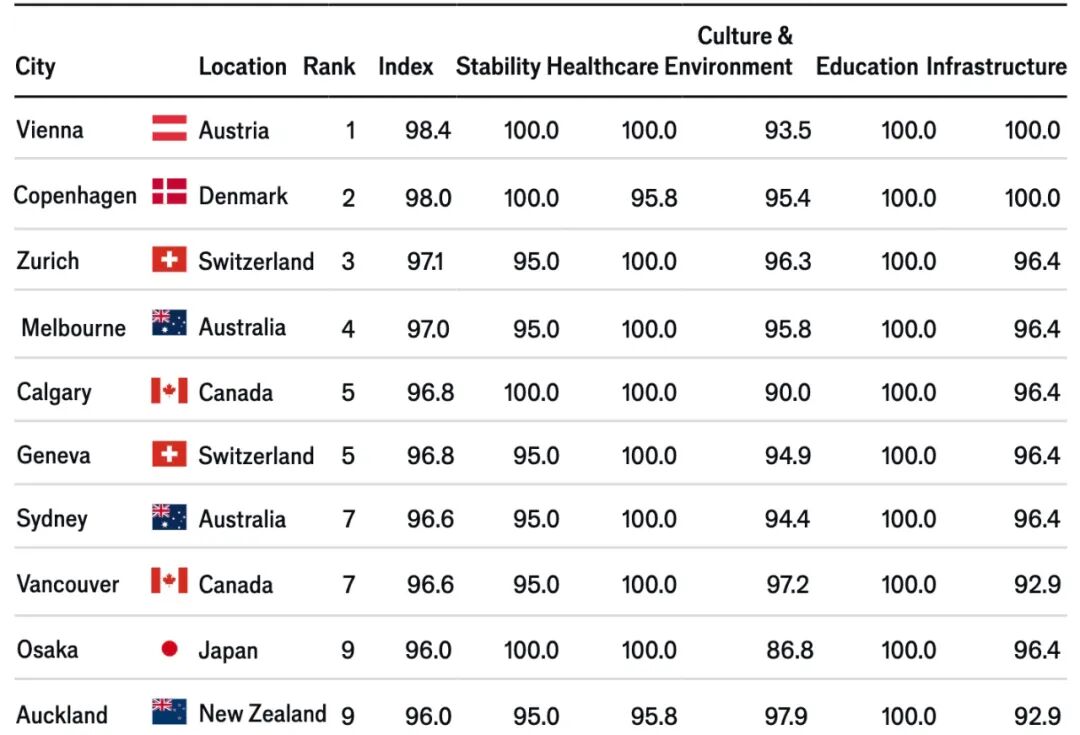Image resolution: width=1080 pixels, height=735 pixels.
Task: Click the Austria flag icon
Action: [169, 128]
